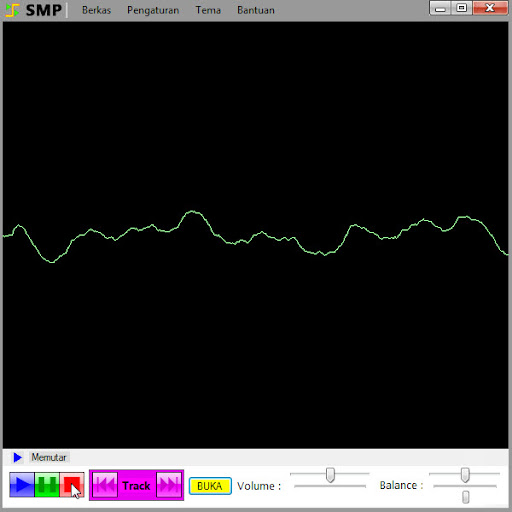This screenshot has height=512, width=512.
Task: Open the Bantuan menu
Action: [256, 10]
